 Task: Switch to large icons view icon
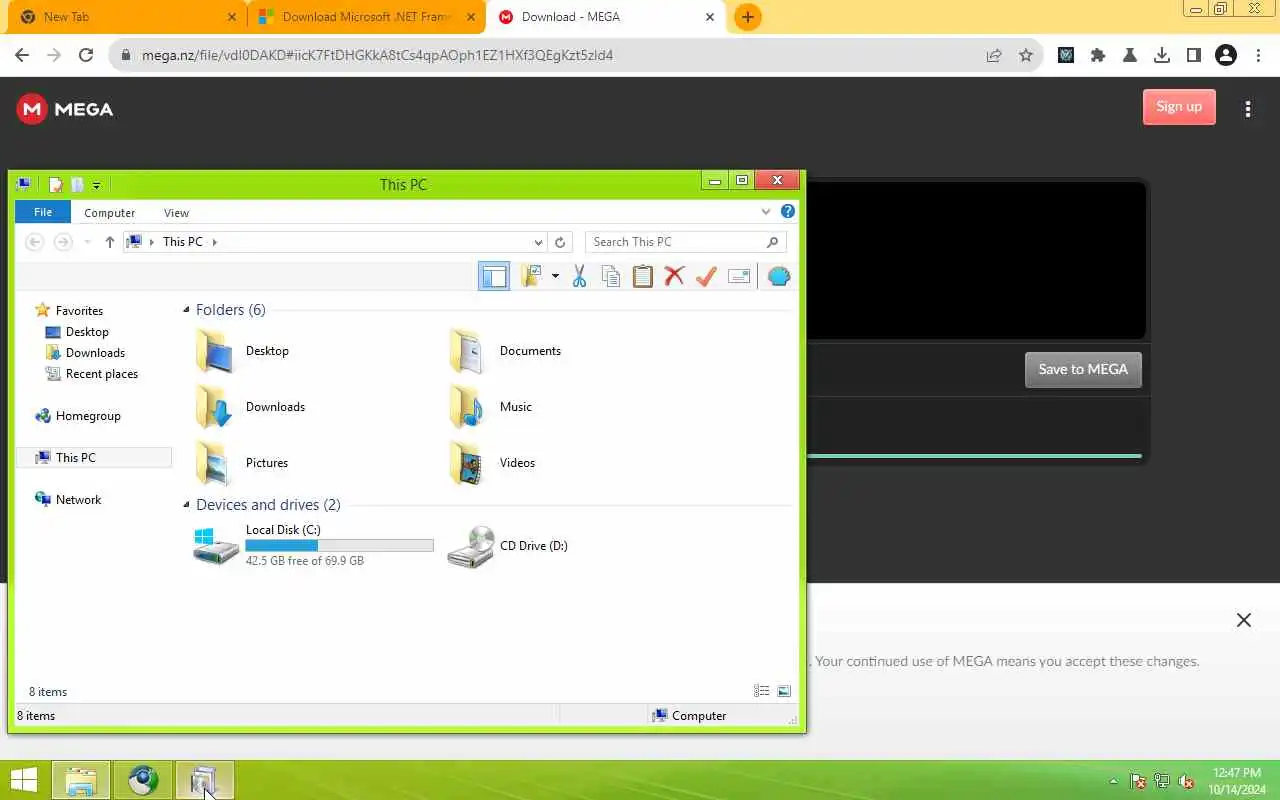pyautogui.click(x=784, y=691)
